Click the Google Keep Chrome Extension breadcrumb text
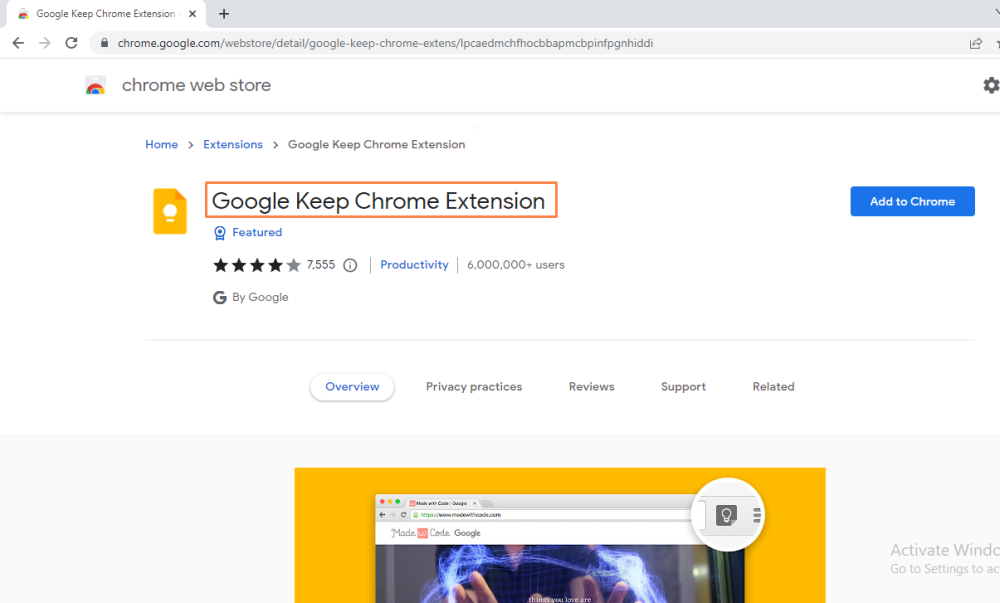 376,145
